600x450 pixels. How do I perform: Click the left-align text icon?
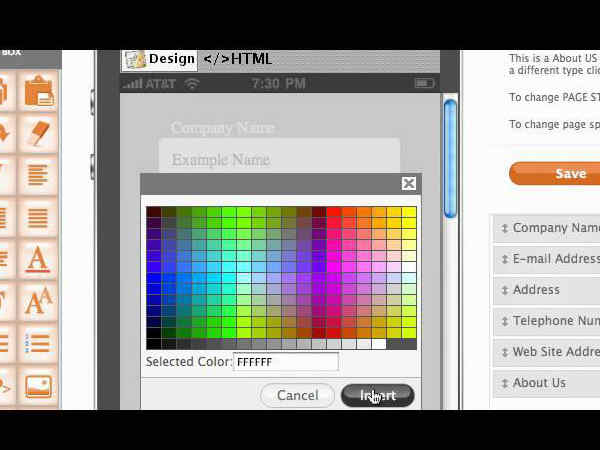tap(38, 176)
